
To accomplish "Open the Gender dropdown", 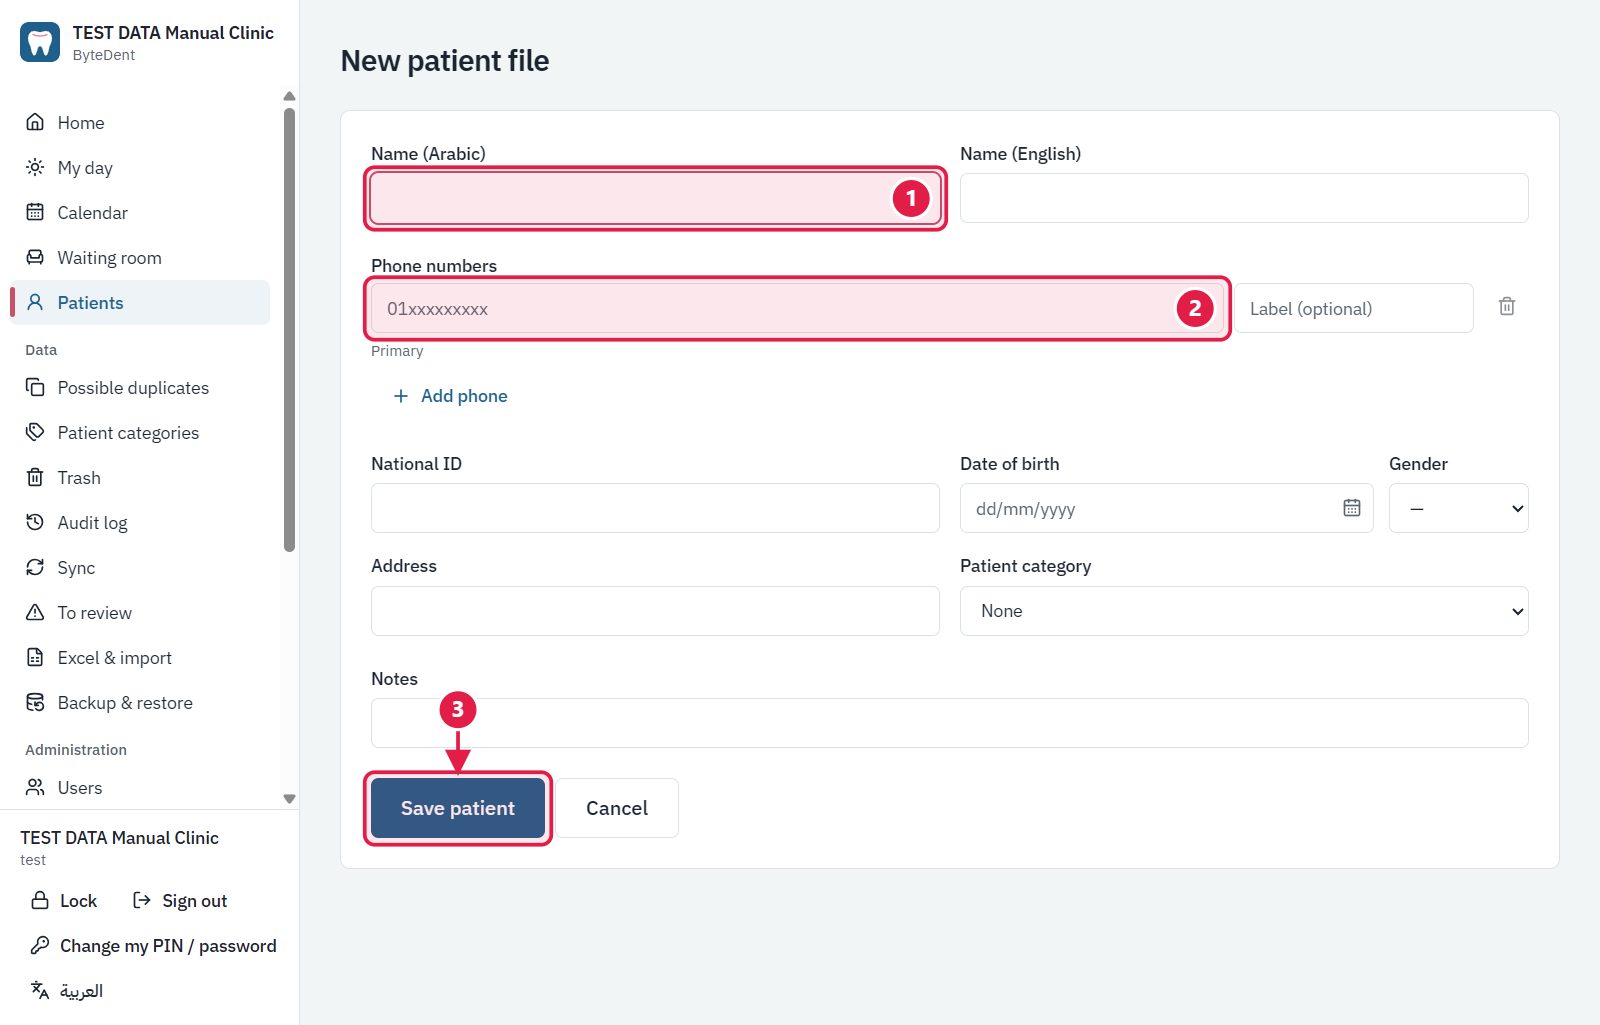I will coord(1459,508).
